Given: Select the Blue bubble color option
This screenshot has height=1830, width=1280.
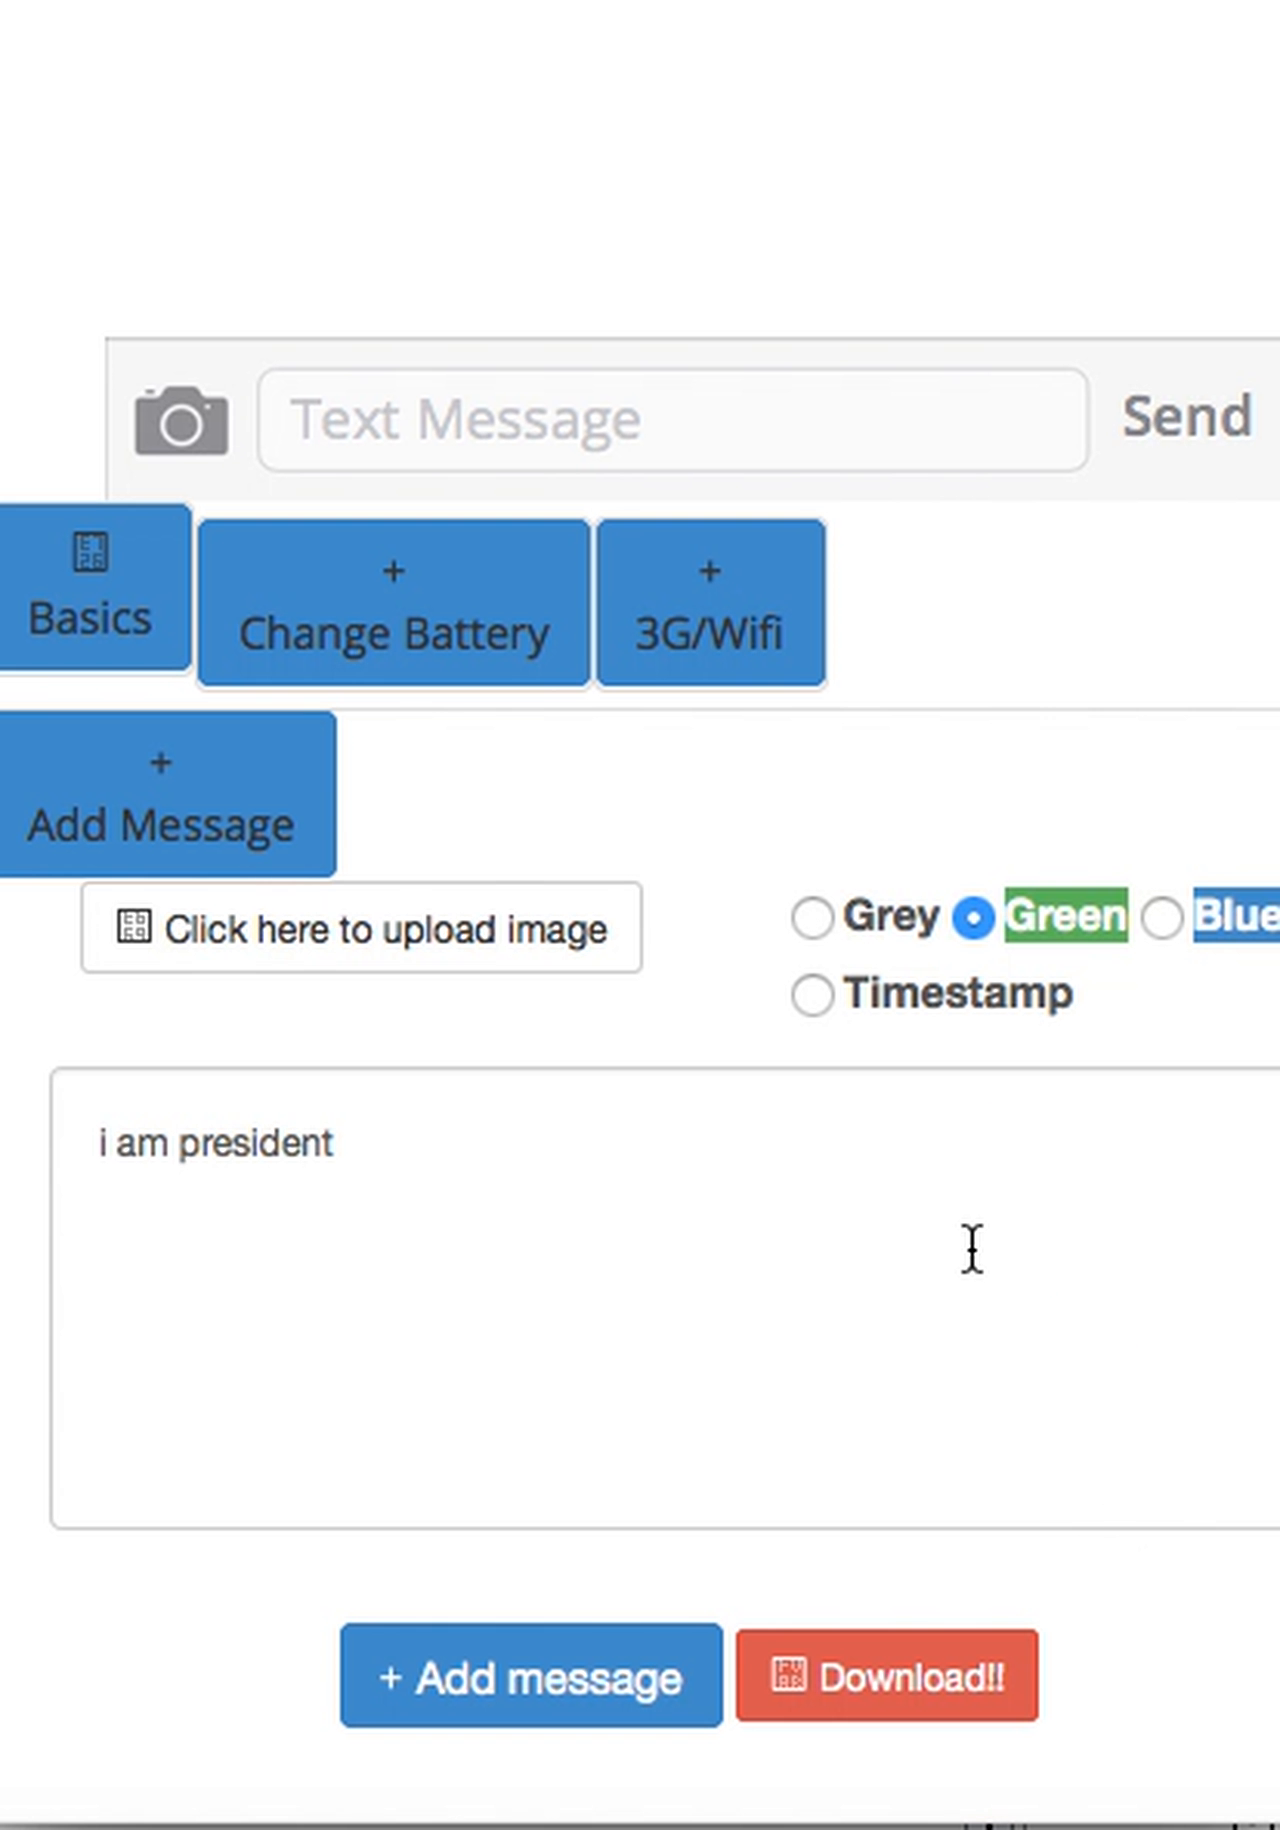Looking at the screenshot, I should (1162, 916).
